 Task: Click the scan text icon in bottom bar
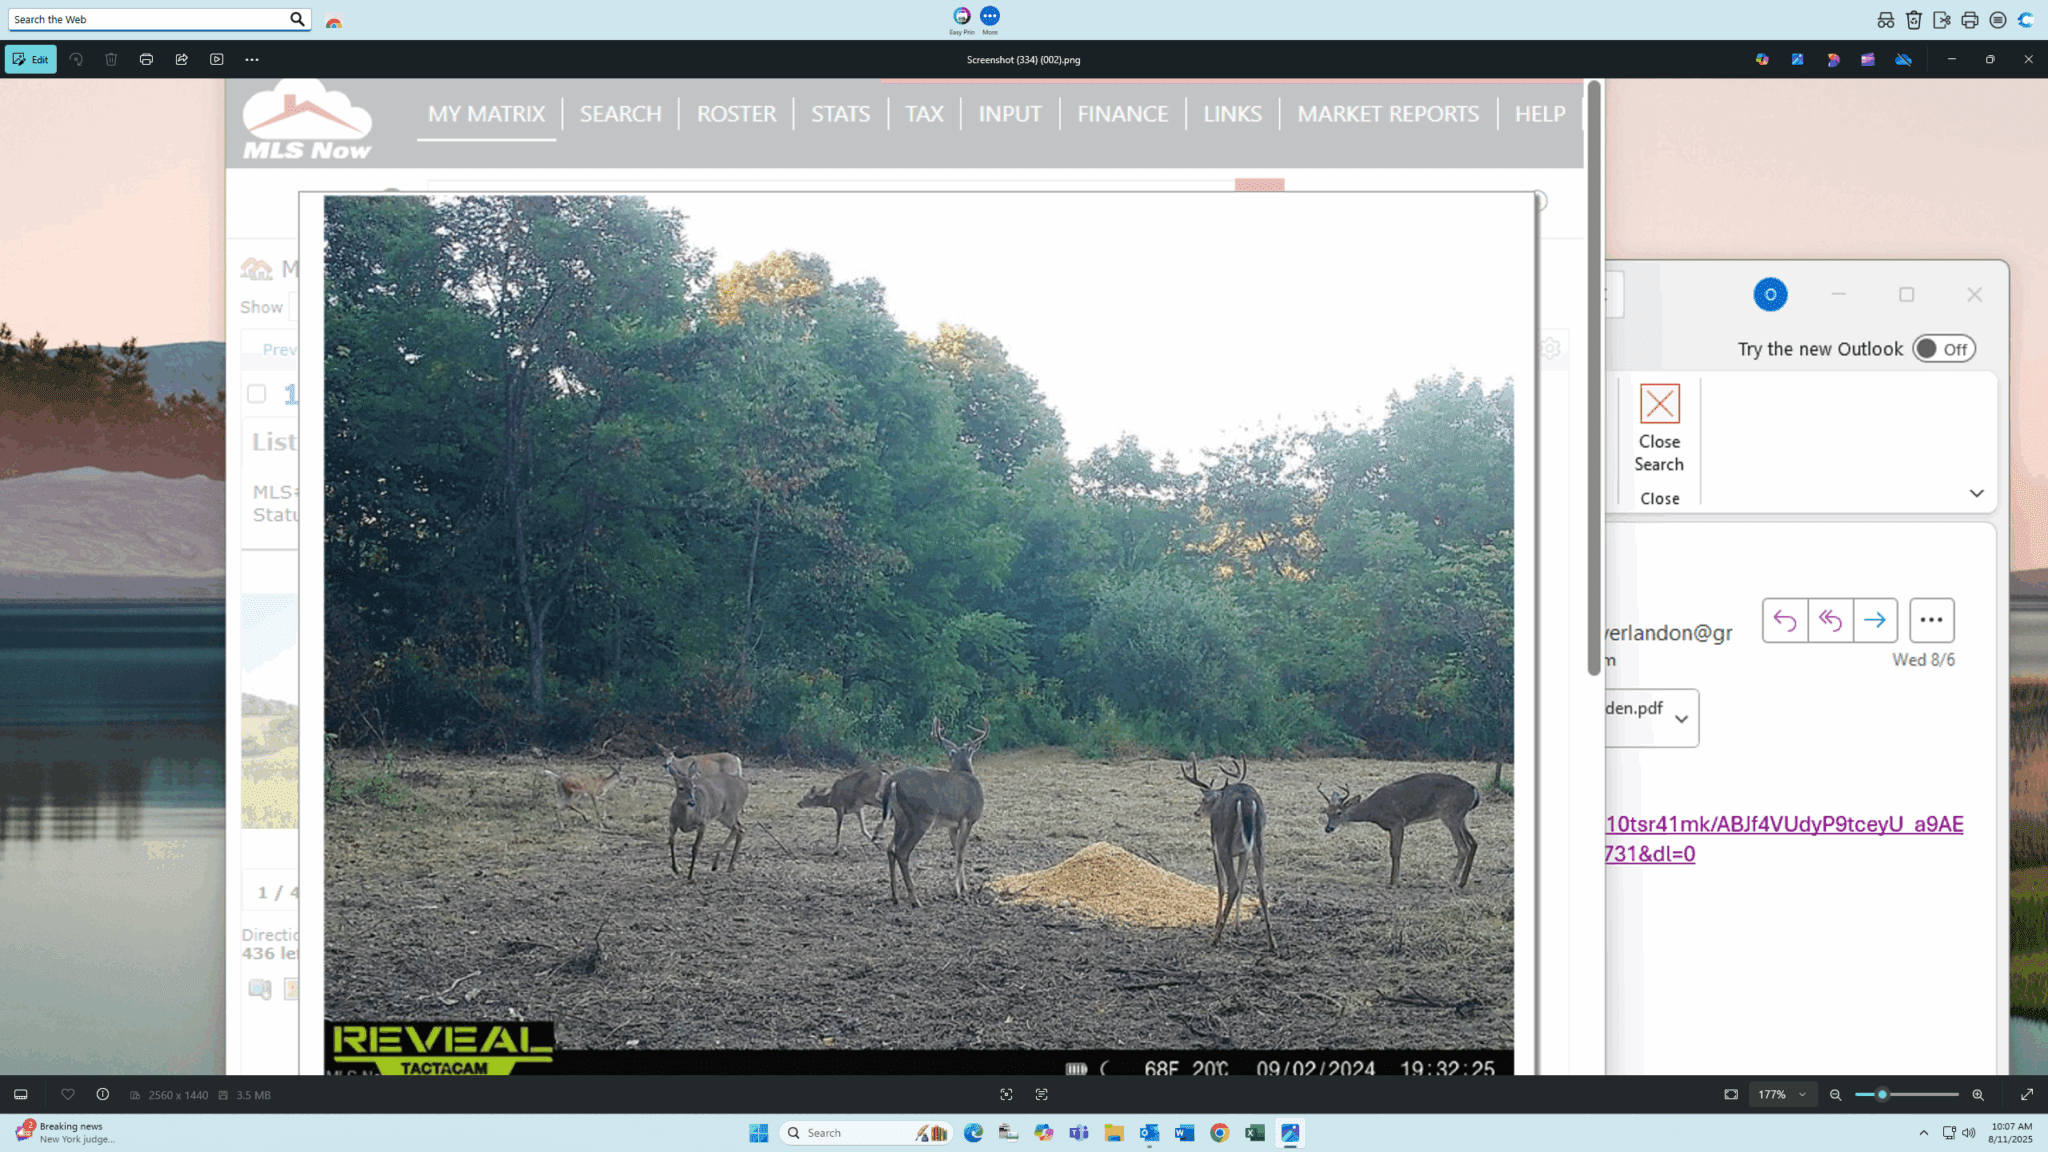(1041, 1095)
